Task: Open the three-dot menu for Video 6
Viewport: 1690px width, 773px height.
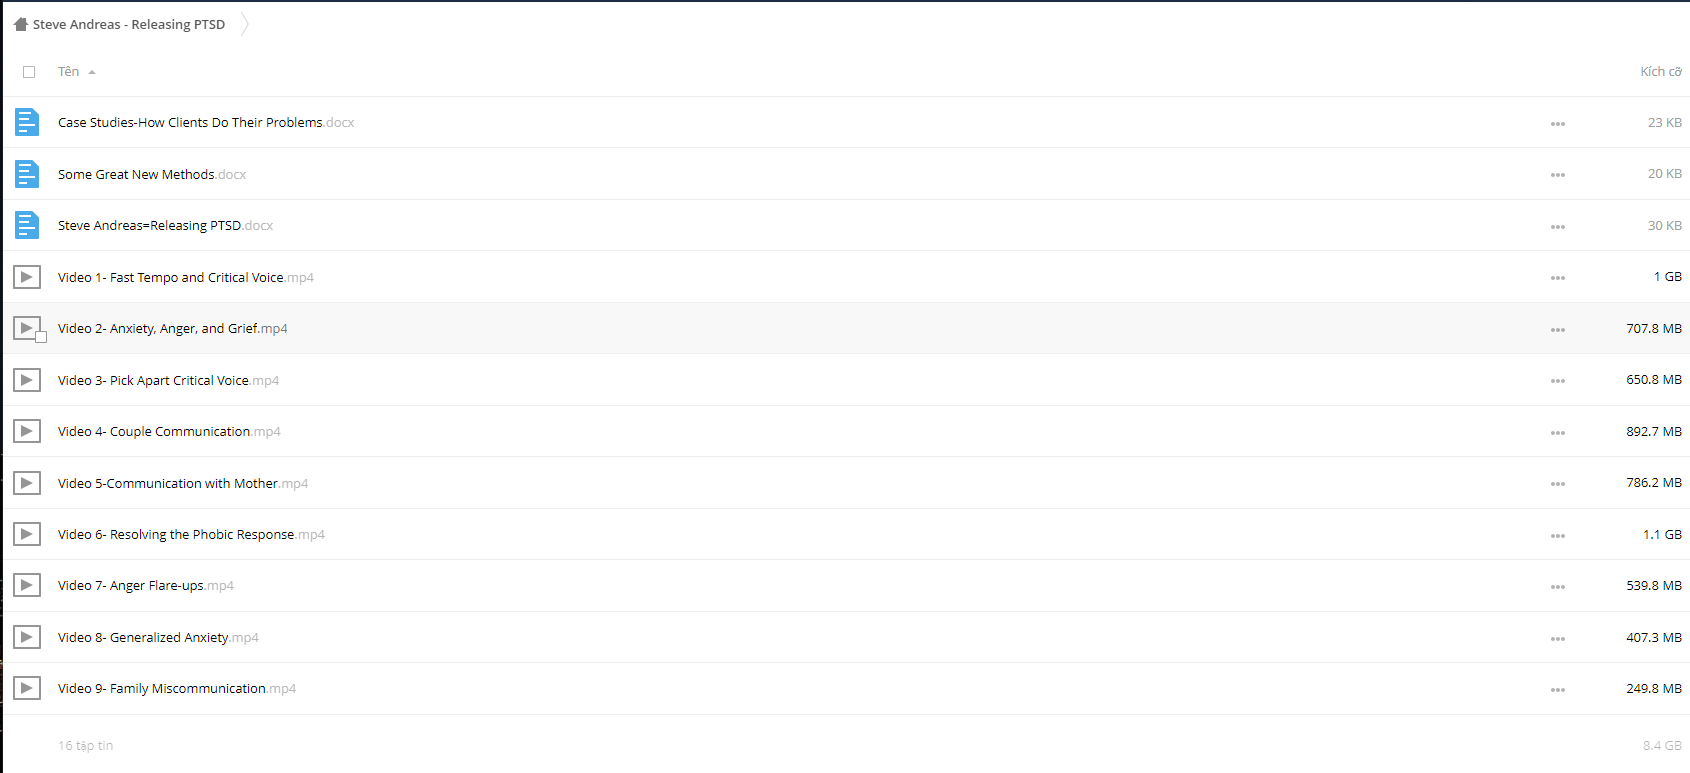Action: click(1558, 536)
